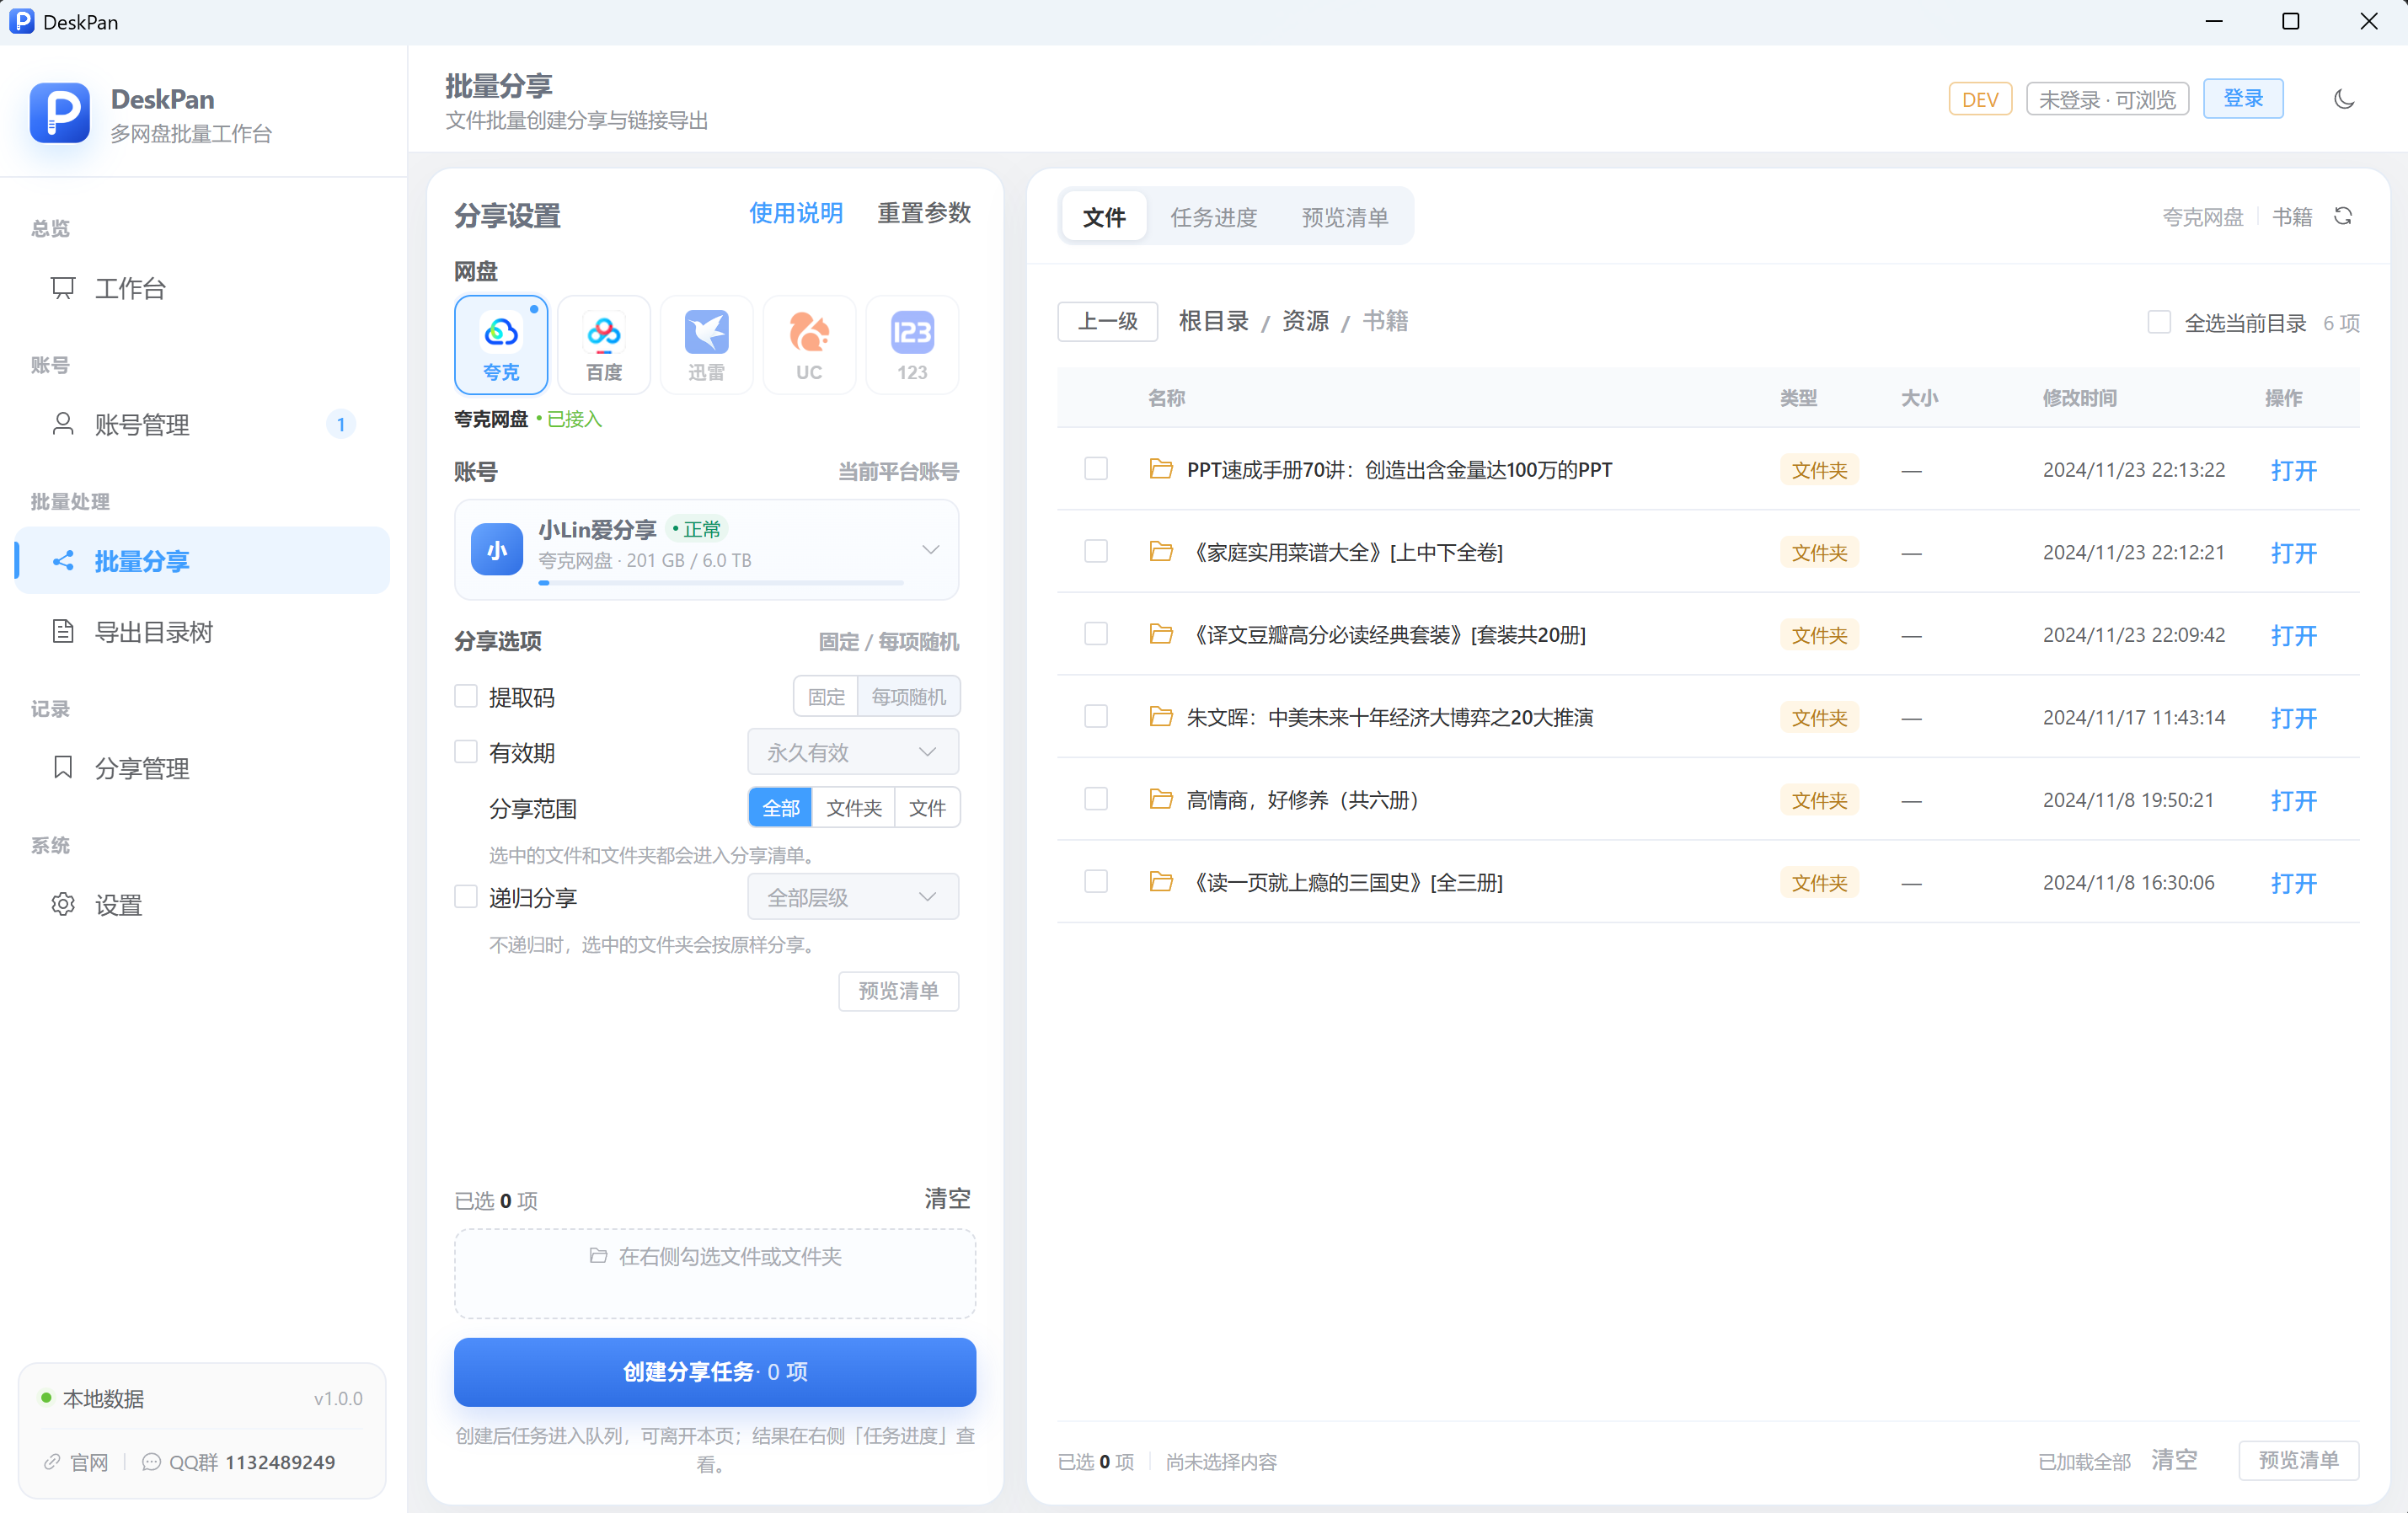Switch to the 文件 tab
The image size is (2408, 1513).
click(1104, 217)
